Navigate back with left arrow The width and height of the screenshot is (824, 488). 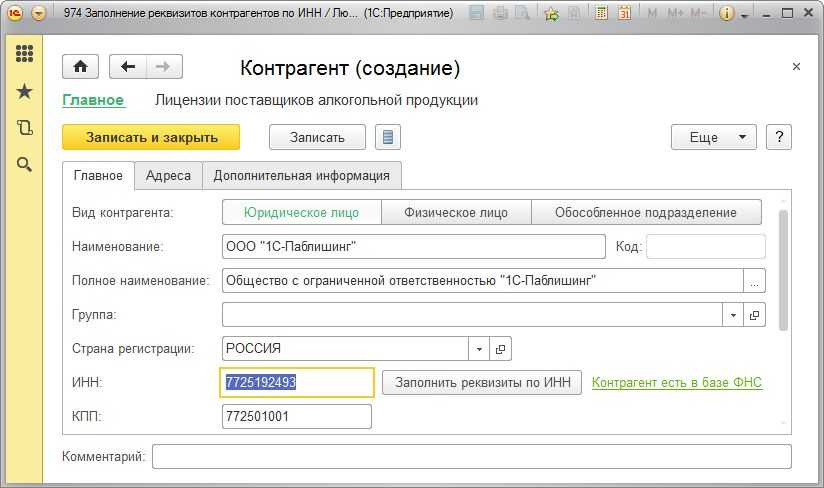tap(128, 67)
